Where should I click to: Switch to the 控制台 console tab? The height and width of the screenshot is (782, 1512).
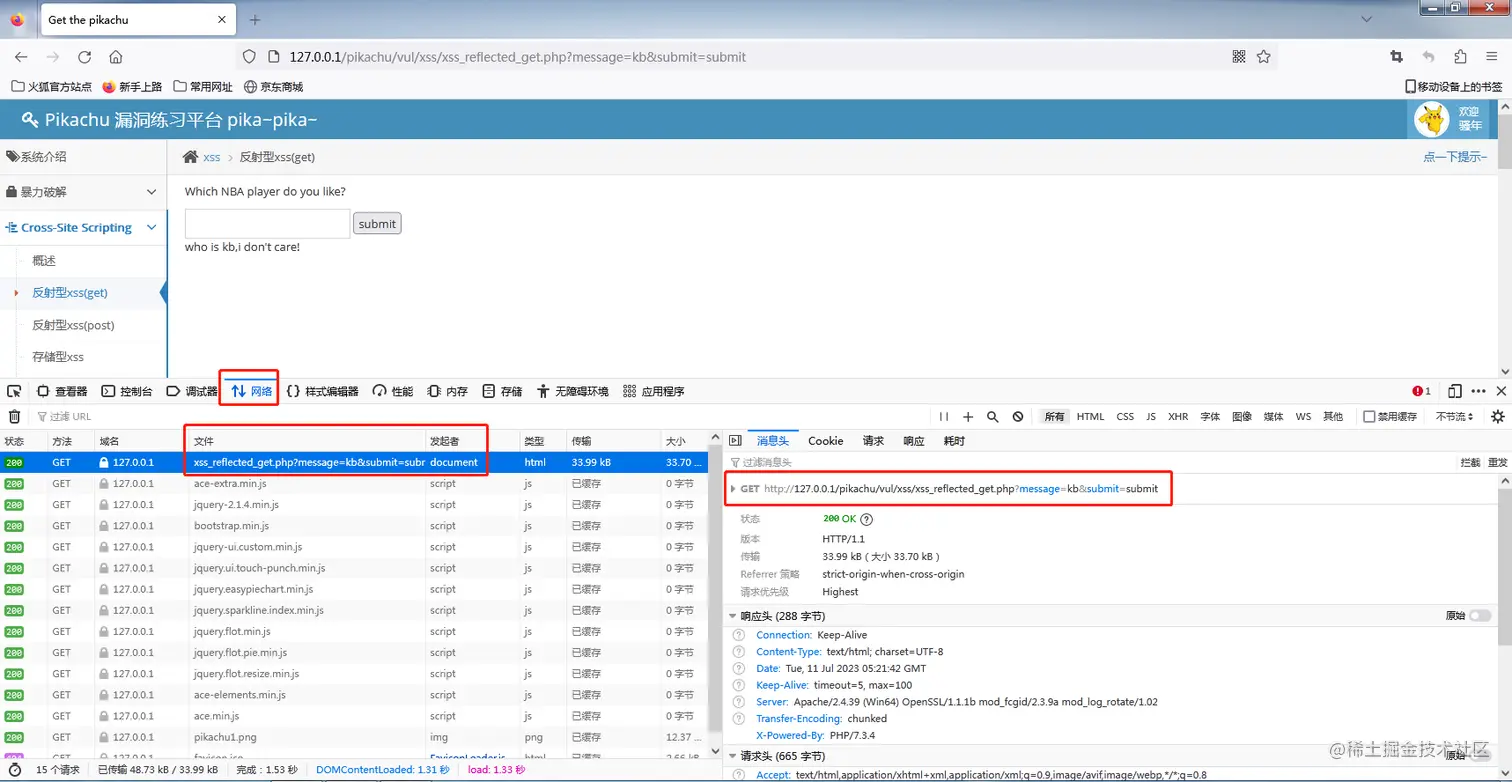coord(126,391)
